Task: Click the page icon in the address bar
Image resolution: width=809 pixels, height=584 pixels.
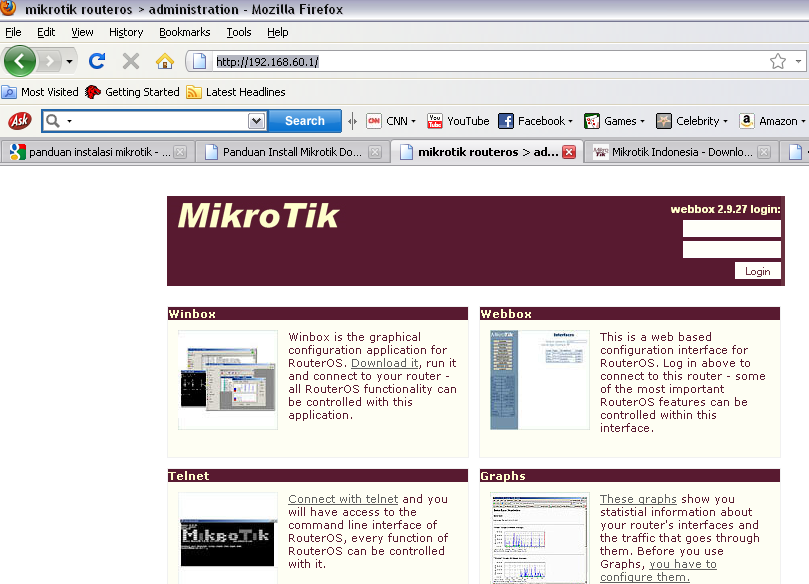Action: [200, 62]
